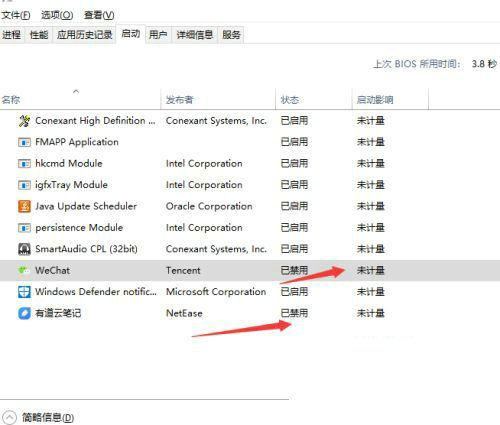This screenshot has height=425, width=500.
Task: Switch to the 服务 tab
Action: [x=231, y=35]
